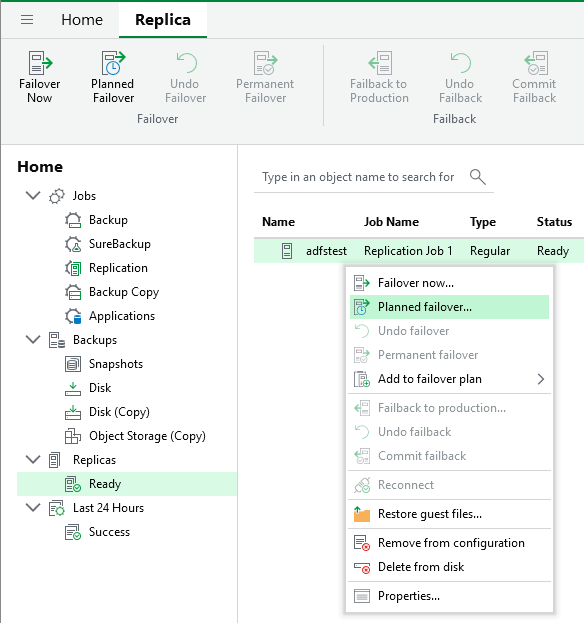The width and height of the screenshot is (584, 623).
Task: Click Failback to Production ribbon button
Action: 379,77
